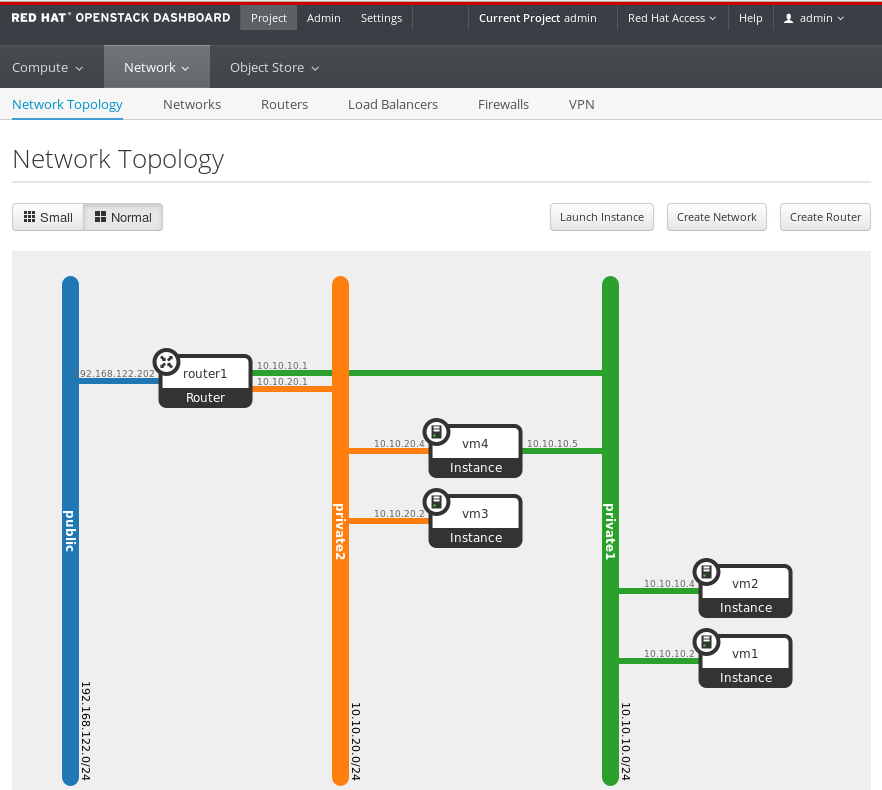Click the 10.10.20.2 IP label on vm3
Screen dimensions: 882x790
pyautogui.click(x=399, y=513)
